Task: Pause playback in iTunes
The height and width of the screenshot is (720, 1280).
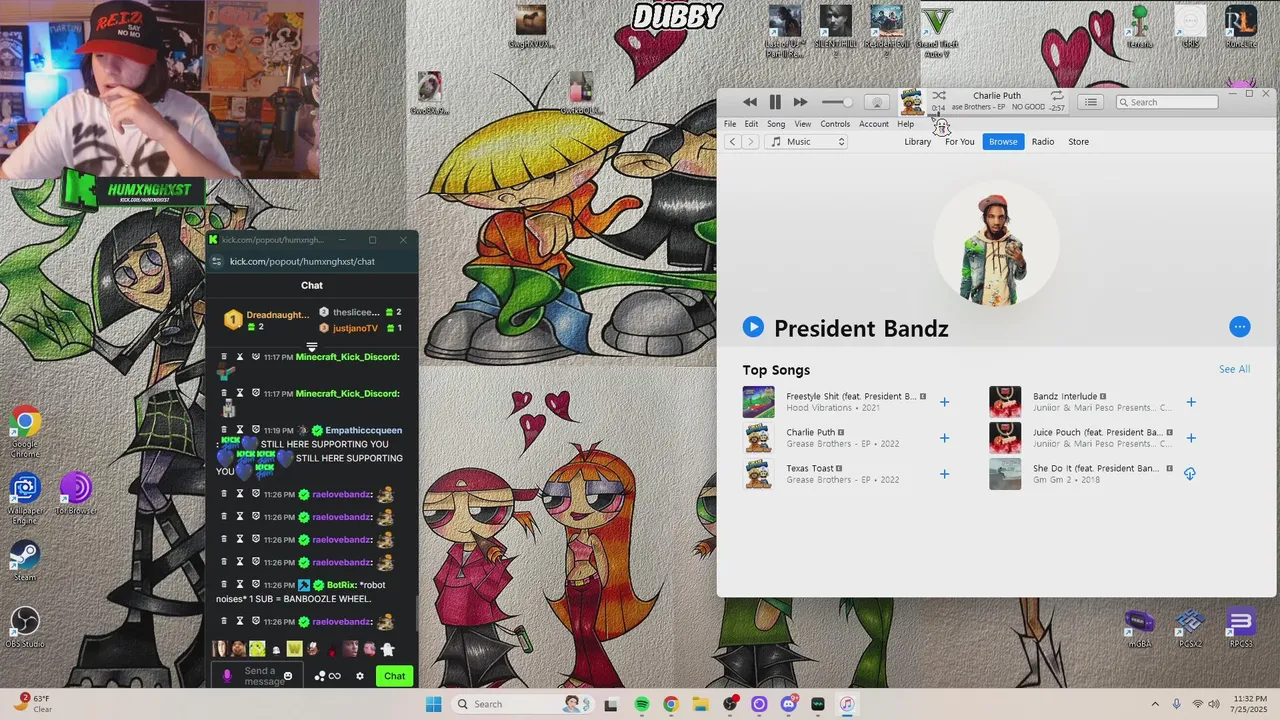Action: [775, 102]
